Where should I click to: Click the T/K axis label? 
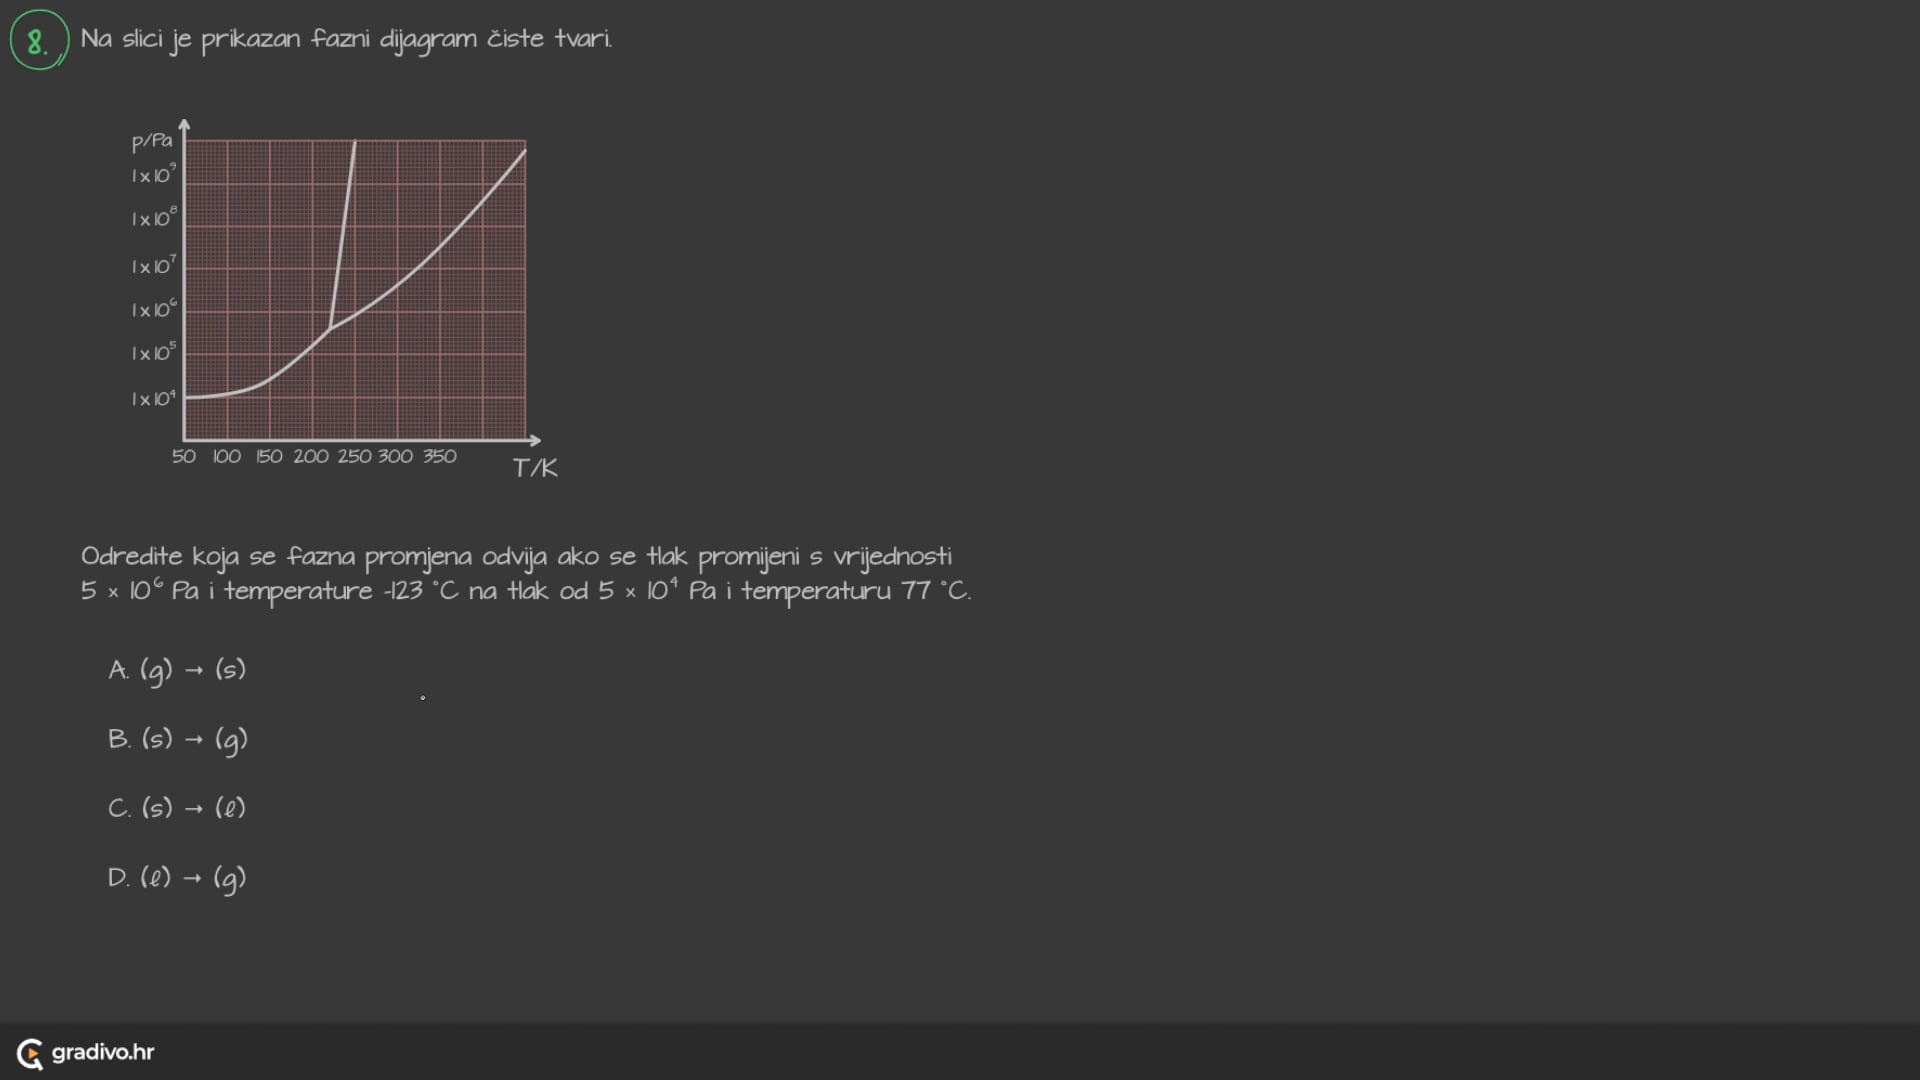tap(535, 468)
